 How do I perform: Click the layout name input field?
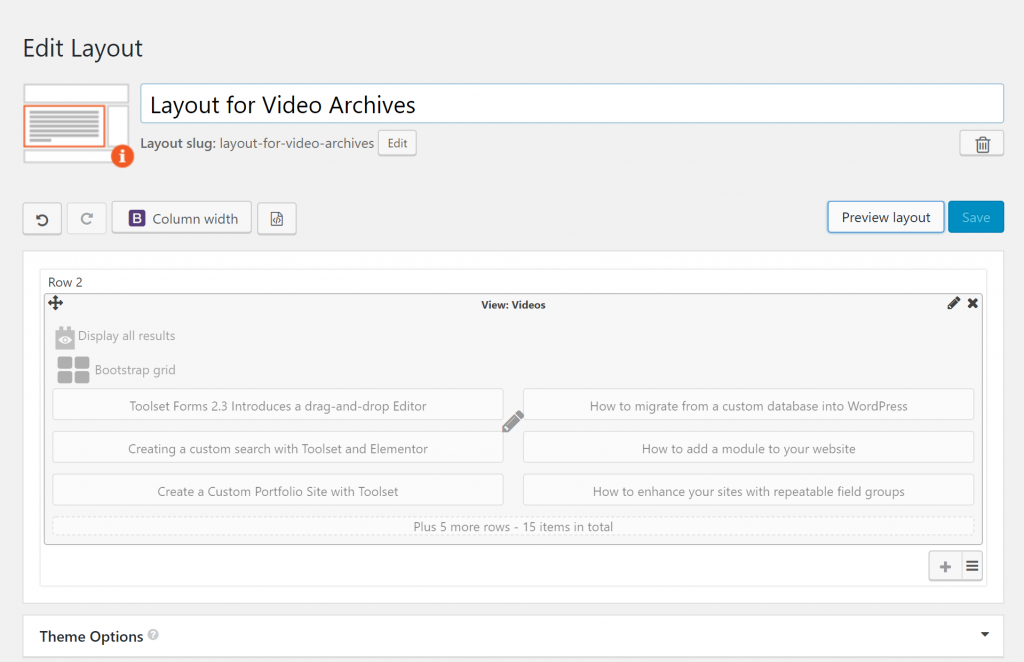(x=571, y=104)
